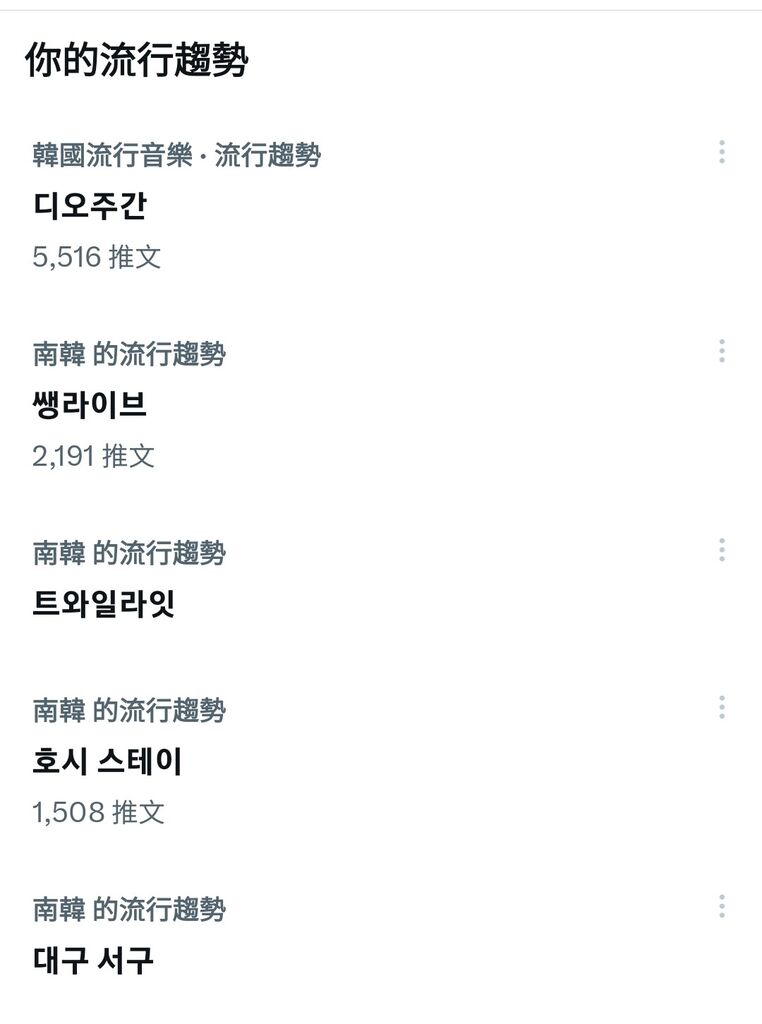Open the 쌩라이브 trending topic
This screenshot has width=762, height=1024.
pos(89,405)
